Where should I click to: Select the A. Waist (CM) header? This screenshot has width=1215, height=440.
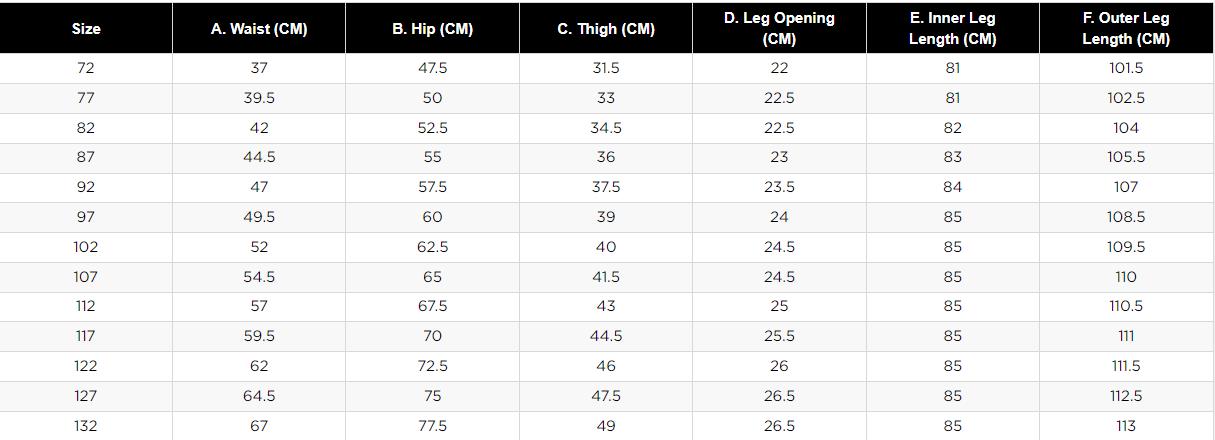pyautogui.click(x=259, y=29)
